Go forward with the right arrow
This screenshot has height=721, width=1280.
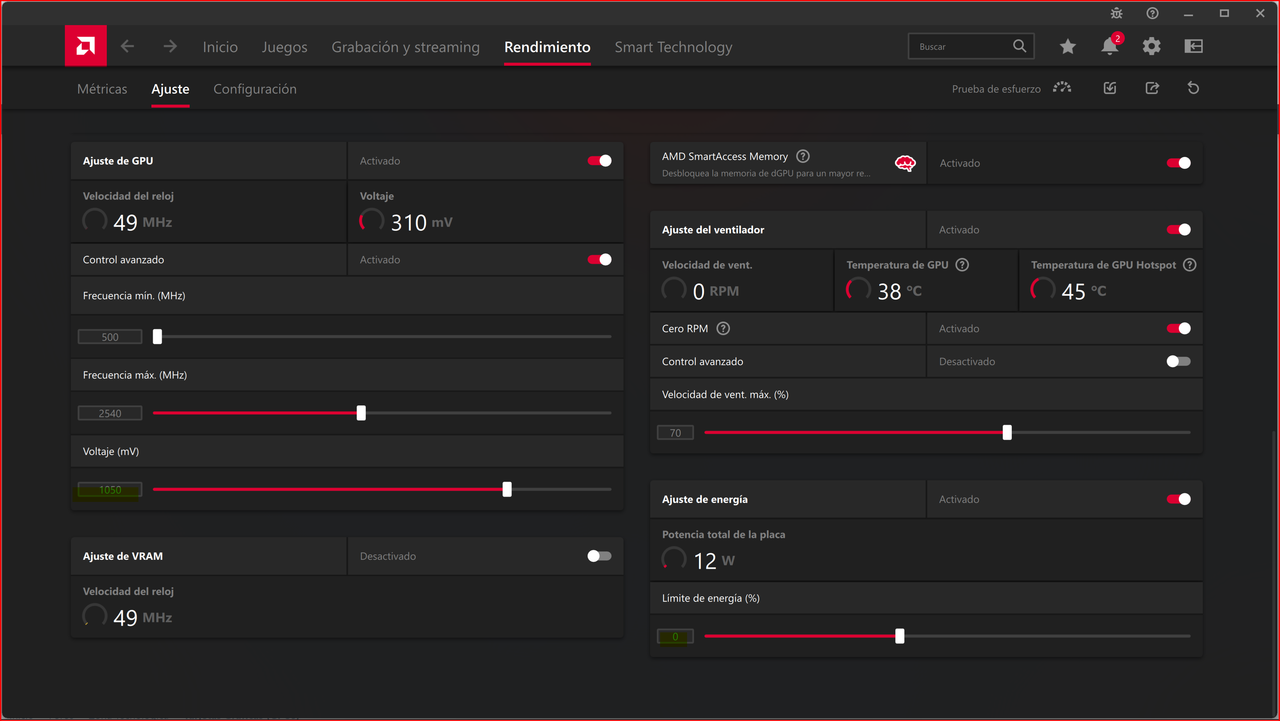[170, 46]
